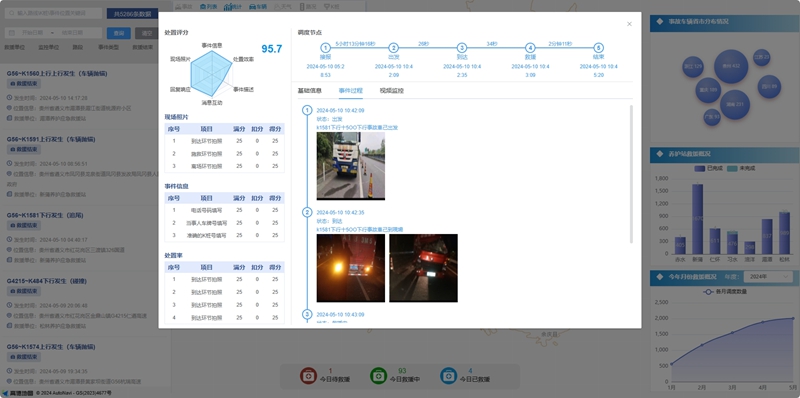Open the 救援结束 status filter dropdown
Viewport: 800px width, 398px height.
pyautogui.click(x=142, y=47)
